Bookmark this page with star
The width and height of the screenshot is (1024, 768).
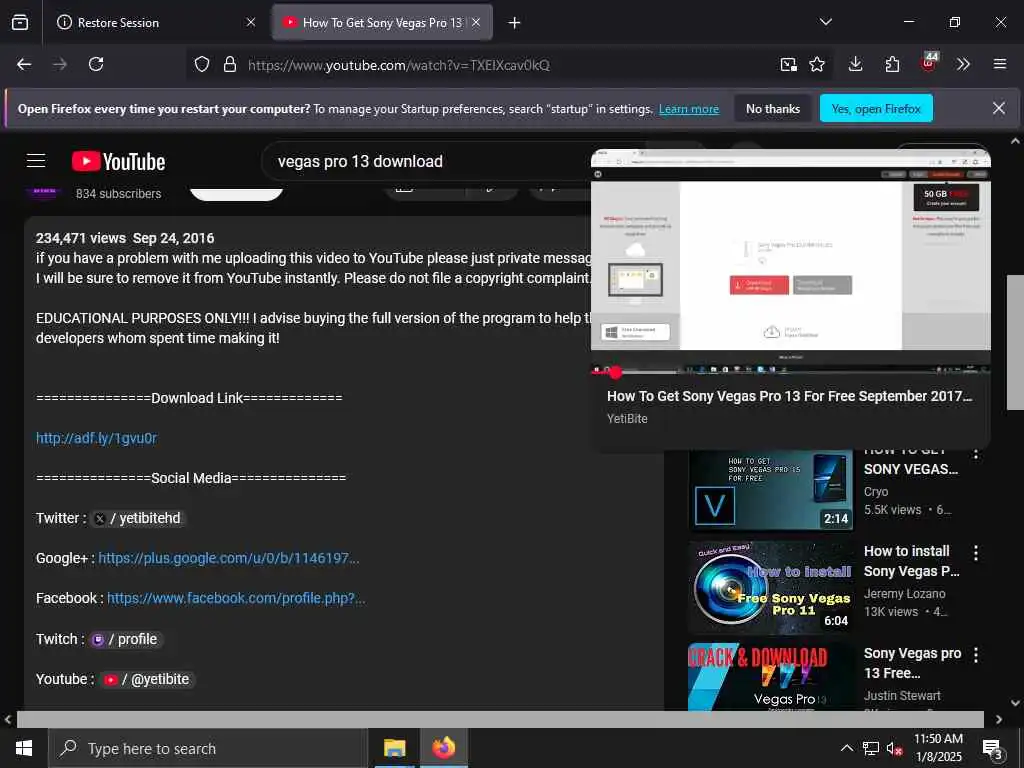[817, 64]
